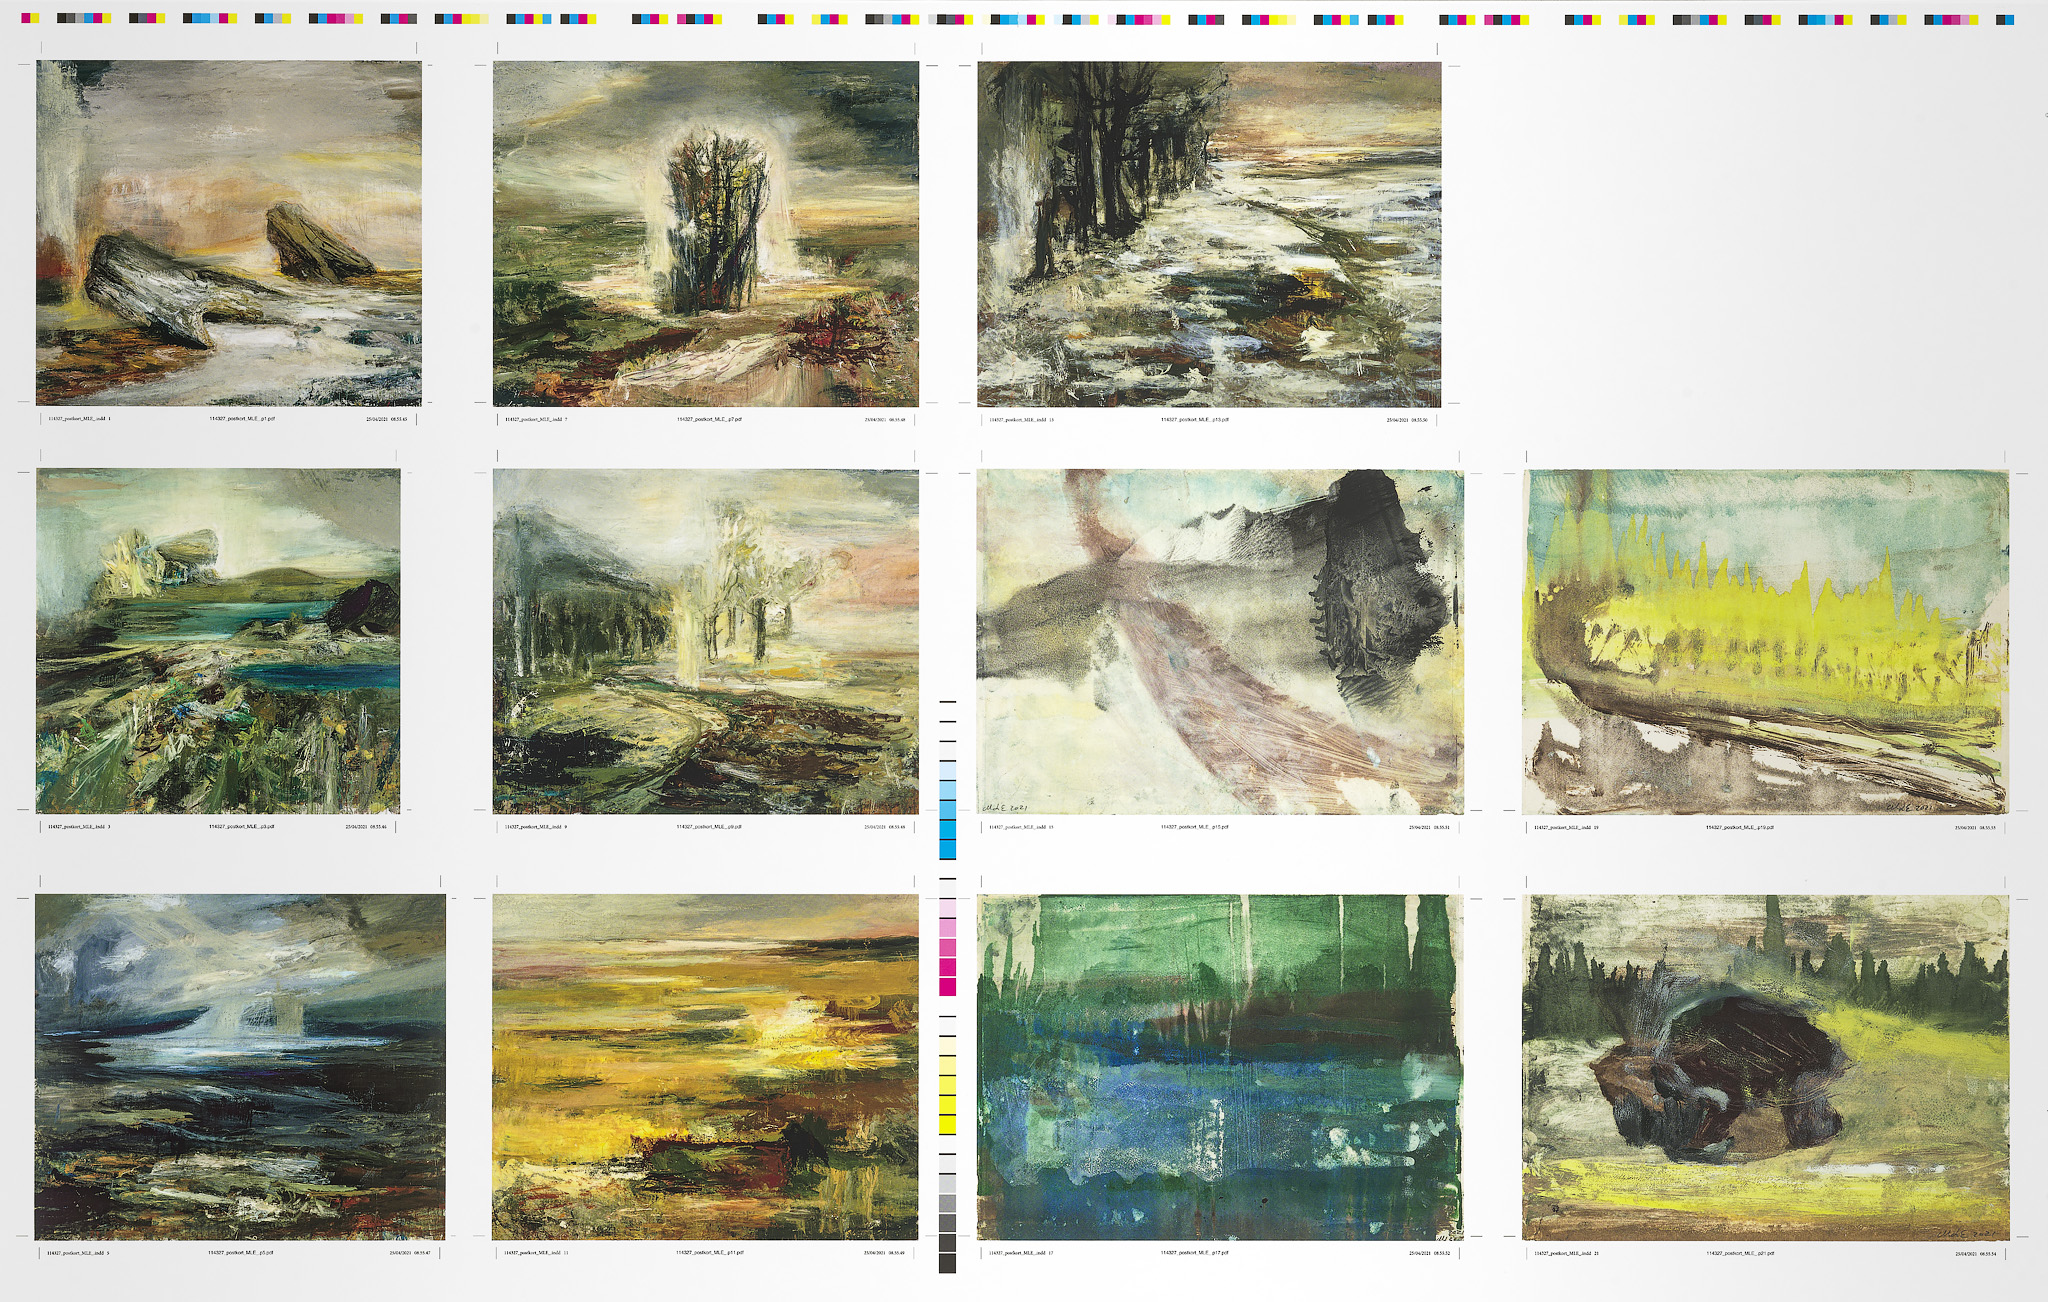Image resolution: width=2048 pixels, height=1302 pixels.
Task: Select the bright yellow forest monotype
Action: (x=1765, y=641)
